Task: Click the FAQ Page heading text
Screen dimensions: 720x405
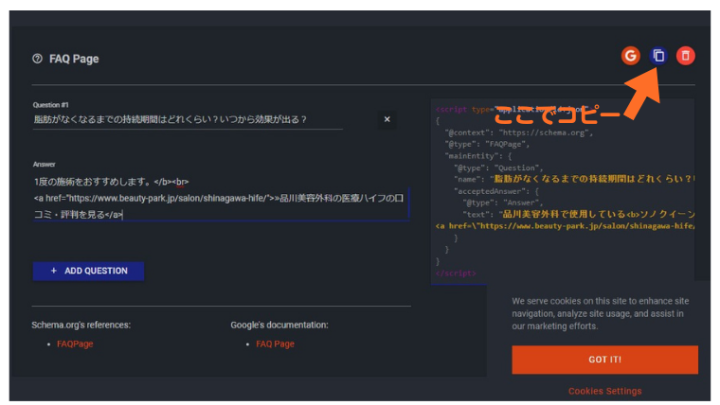Action: point(74,59)
